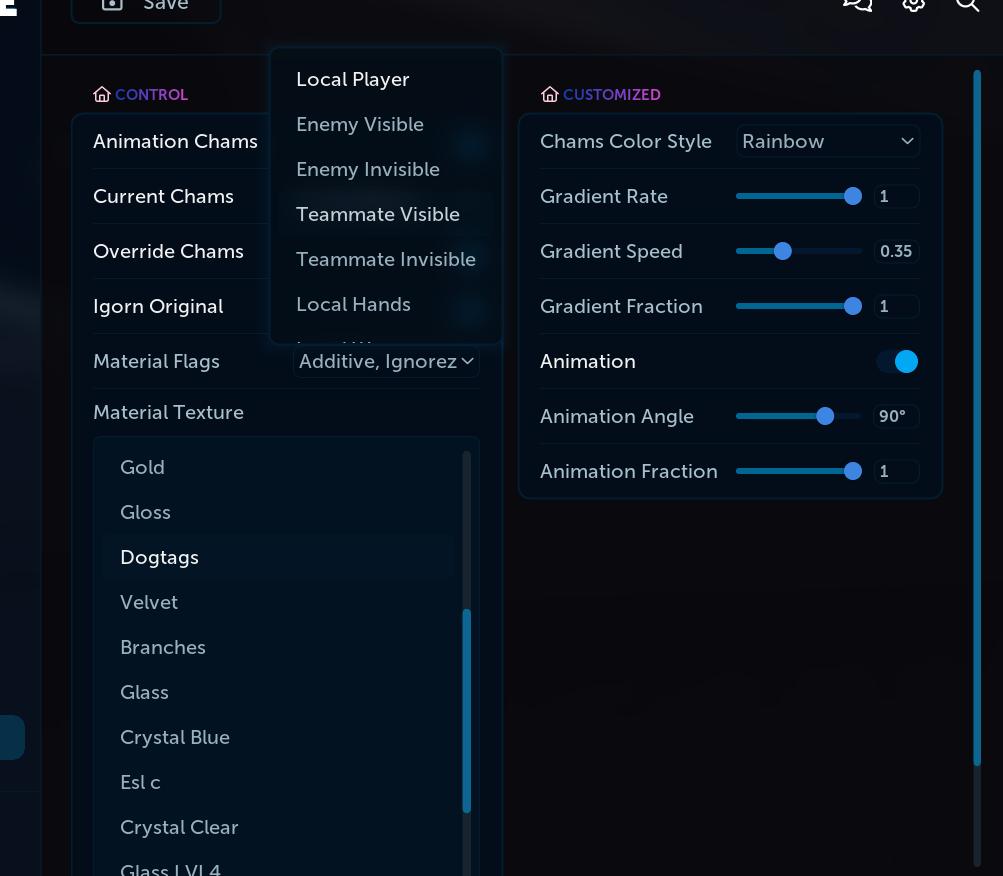Select Enemy Invisible option

(x=368, y=169)
